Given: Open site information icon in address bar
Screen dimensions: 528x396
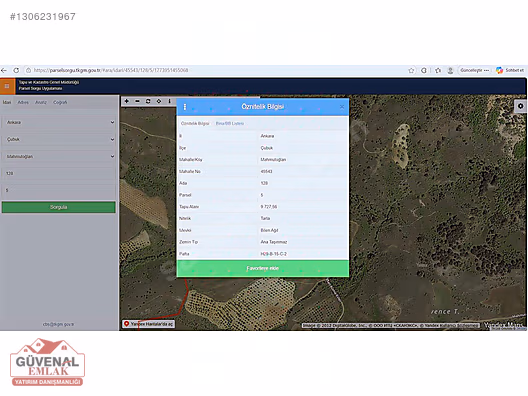Looking at the screenshot, I should 29,70.
